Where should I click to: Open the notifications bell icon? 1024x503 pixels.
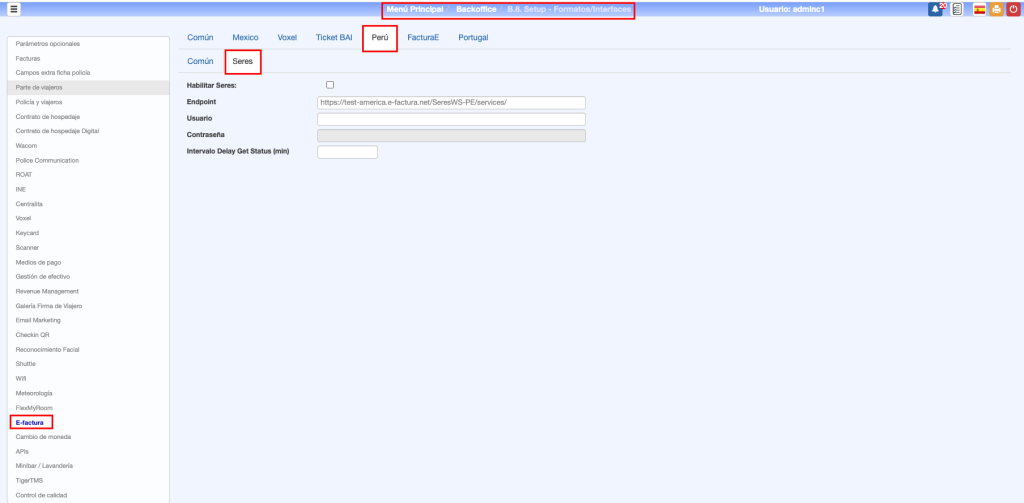(936, 9)
